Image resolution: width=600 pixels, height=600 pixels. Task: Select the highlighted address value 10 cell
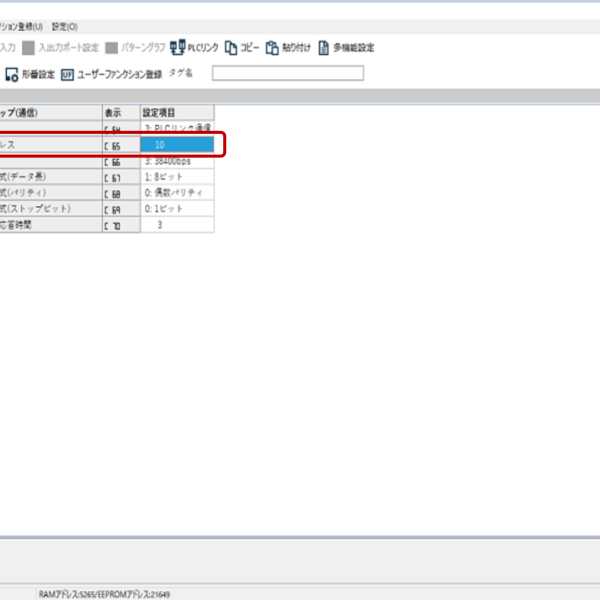[177, 145]
